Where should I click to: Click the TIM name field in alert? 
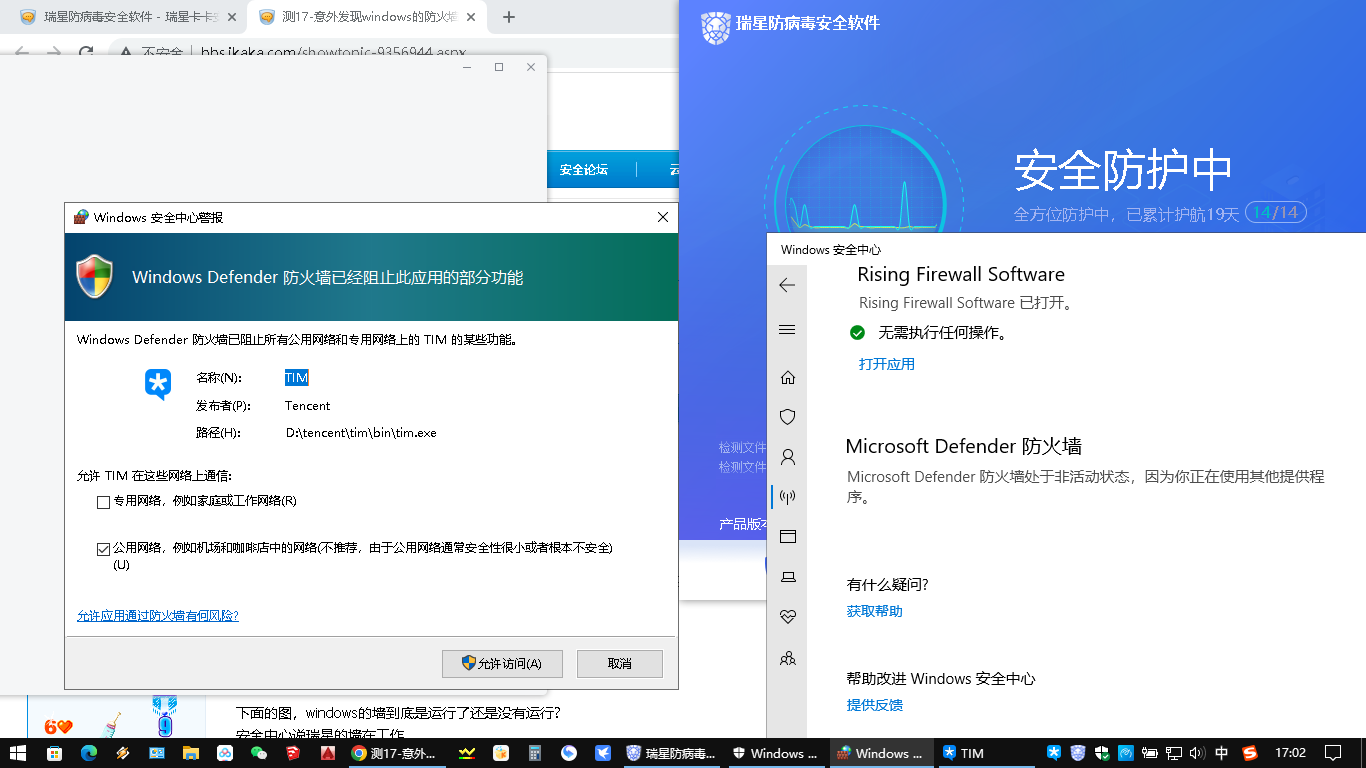pos(297,378)
